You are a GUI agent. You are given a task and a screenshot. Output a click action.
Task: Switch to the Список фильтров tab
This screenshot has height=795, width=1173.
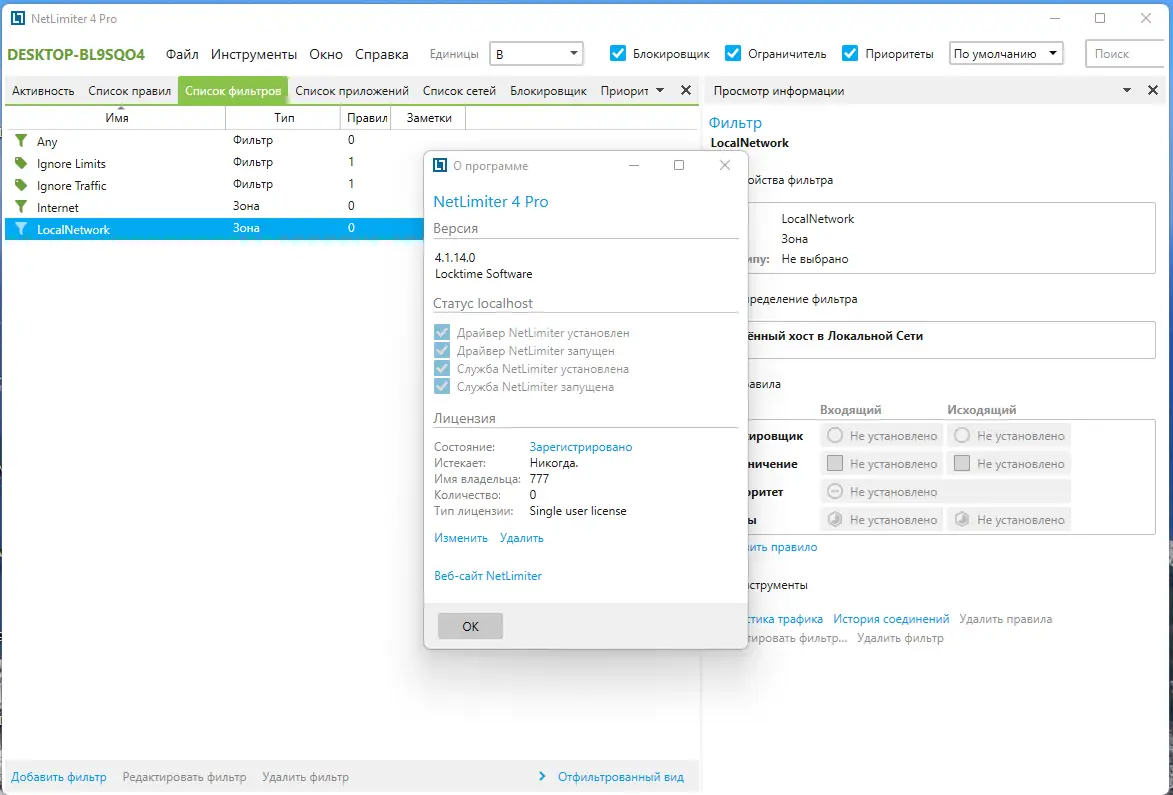point(233,90)
